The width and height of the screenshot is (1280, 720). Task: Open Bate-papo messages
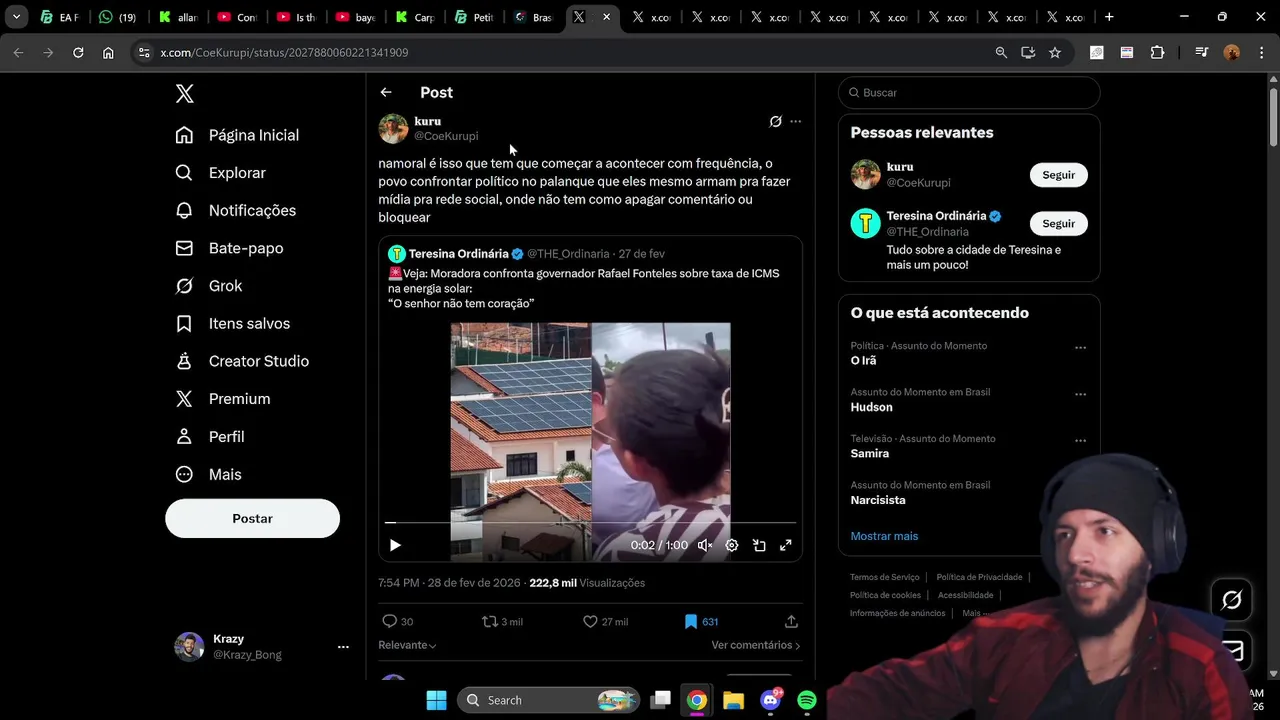point(229,248)
